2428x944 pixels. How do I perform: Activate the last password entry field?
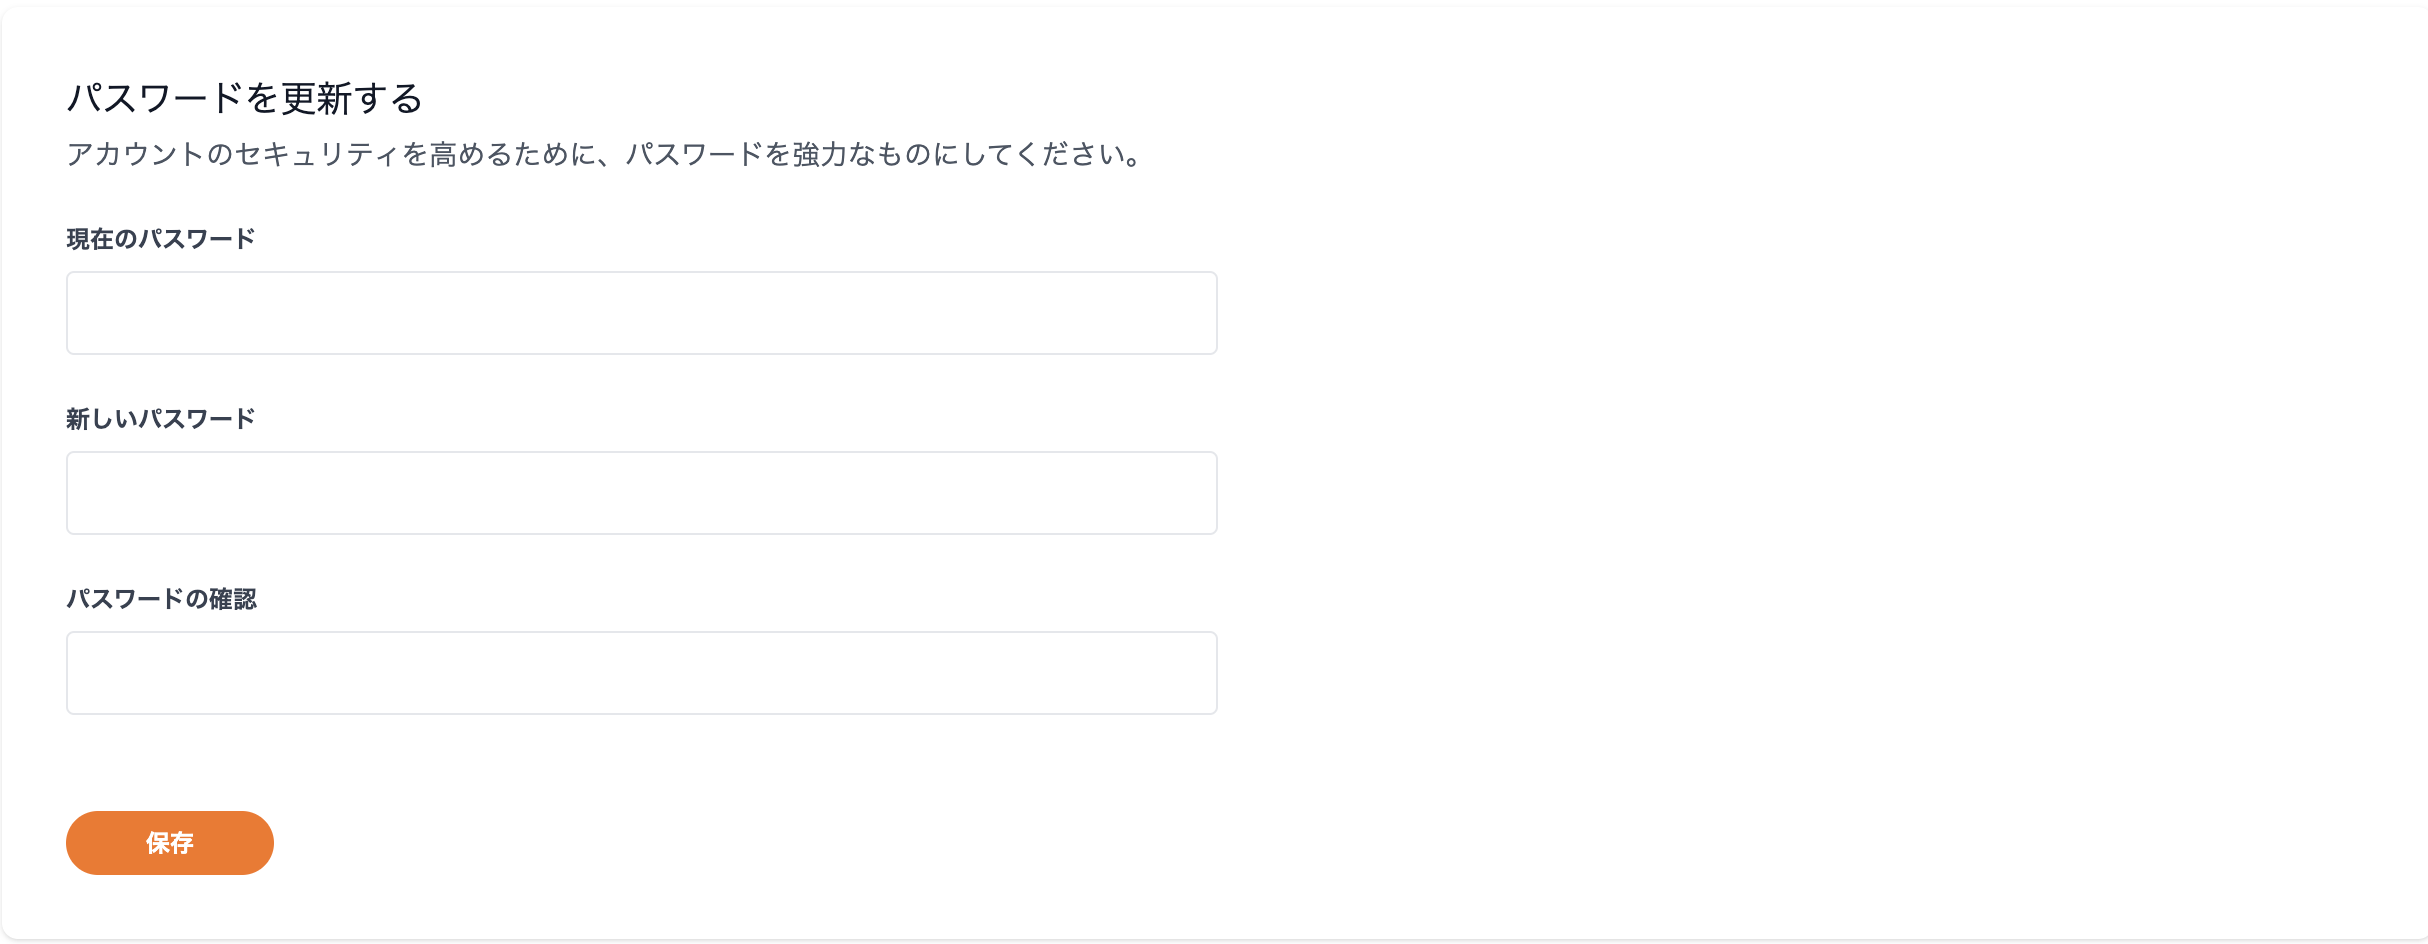(641, 673)
